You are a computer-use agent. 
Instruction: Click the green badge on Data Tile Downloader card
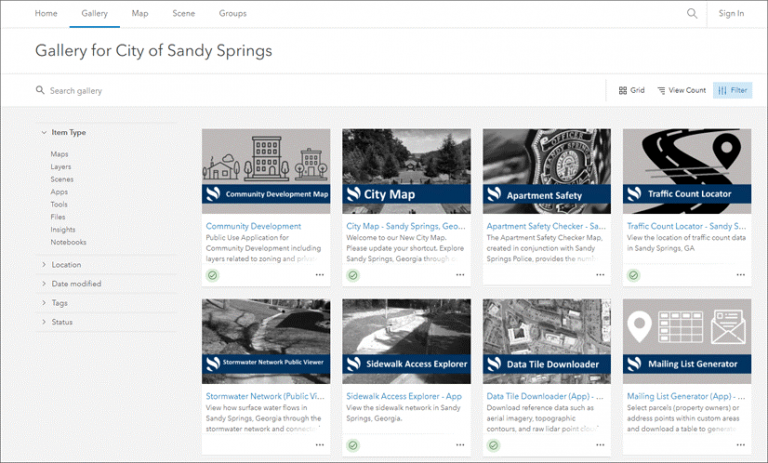click(493, 445)
